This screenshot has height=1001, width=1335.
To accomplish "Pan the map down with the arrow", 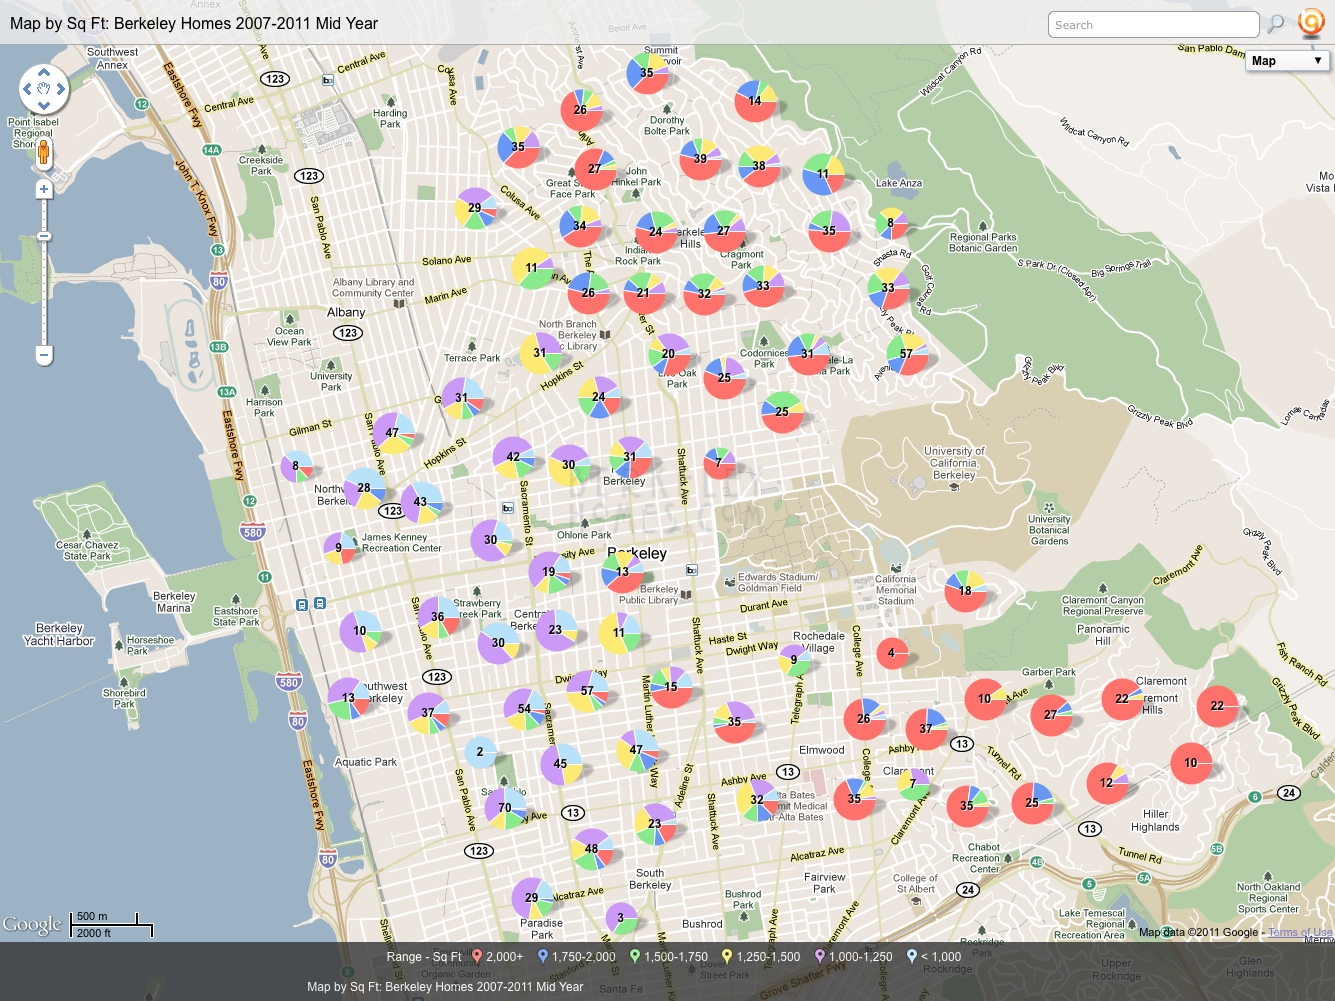I will click(44, 105).
